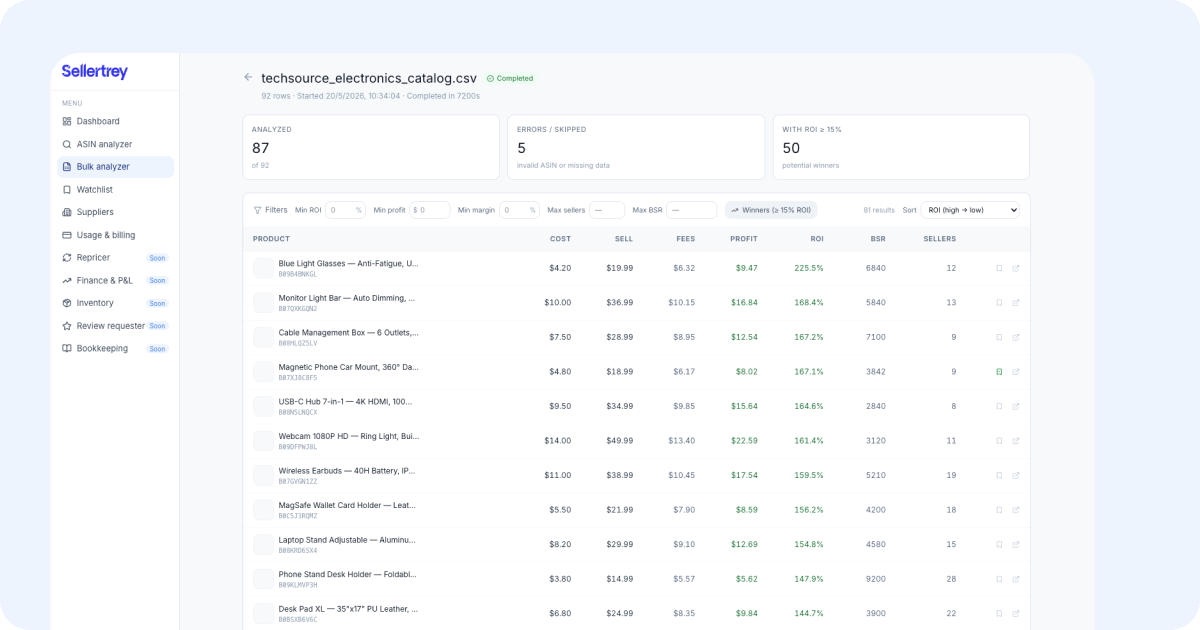Open Desk Pad XL external link icon
This screenshot has width=1200, height=630.
click(1016, 613)
